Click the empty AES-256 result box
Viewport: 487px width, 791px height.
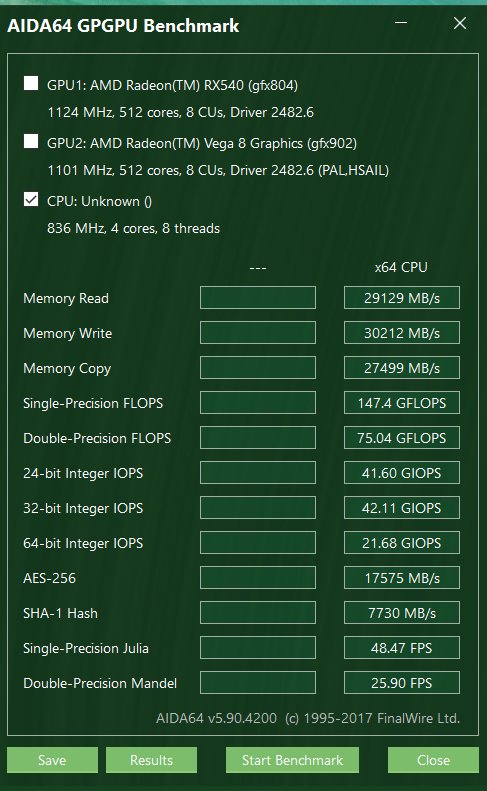[258, 578]
